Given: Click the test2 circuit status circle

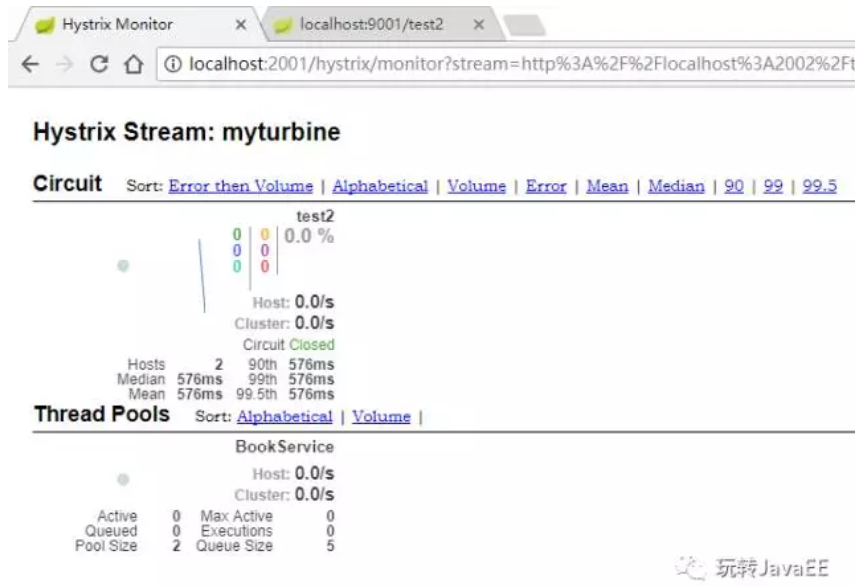Looking at the screenshot, I should 124,264.
